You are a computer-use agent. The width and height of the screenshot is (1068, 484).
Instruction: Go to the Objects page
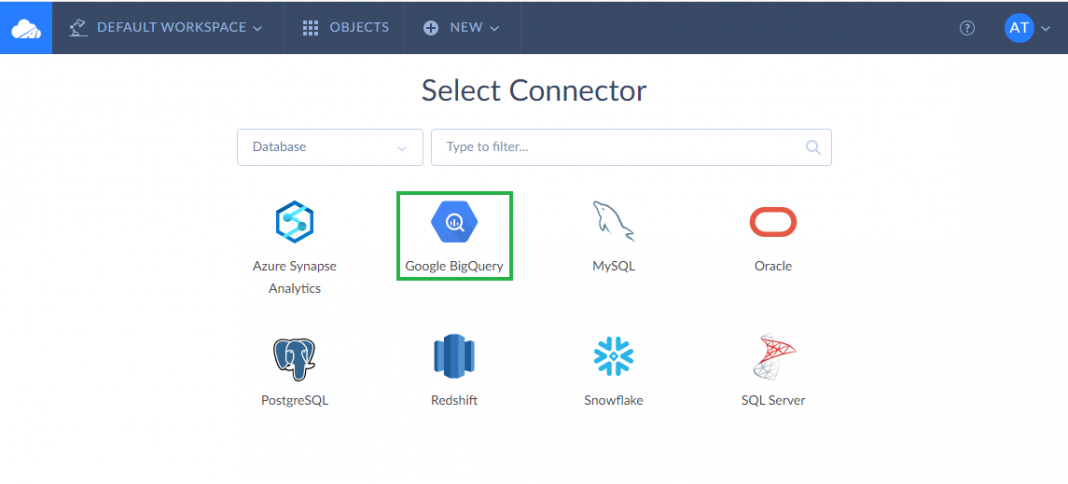[x=346, y=28]
